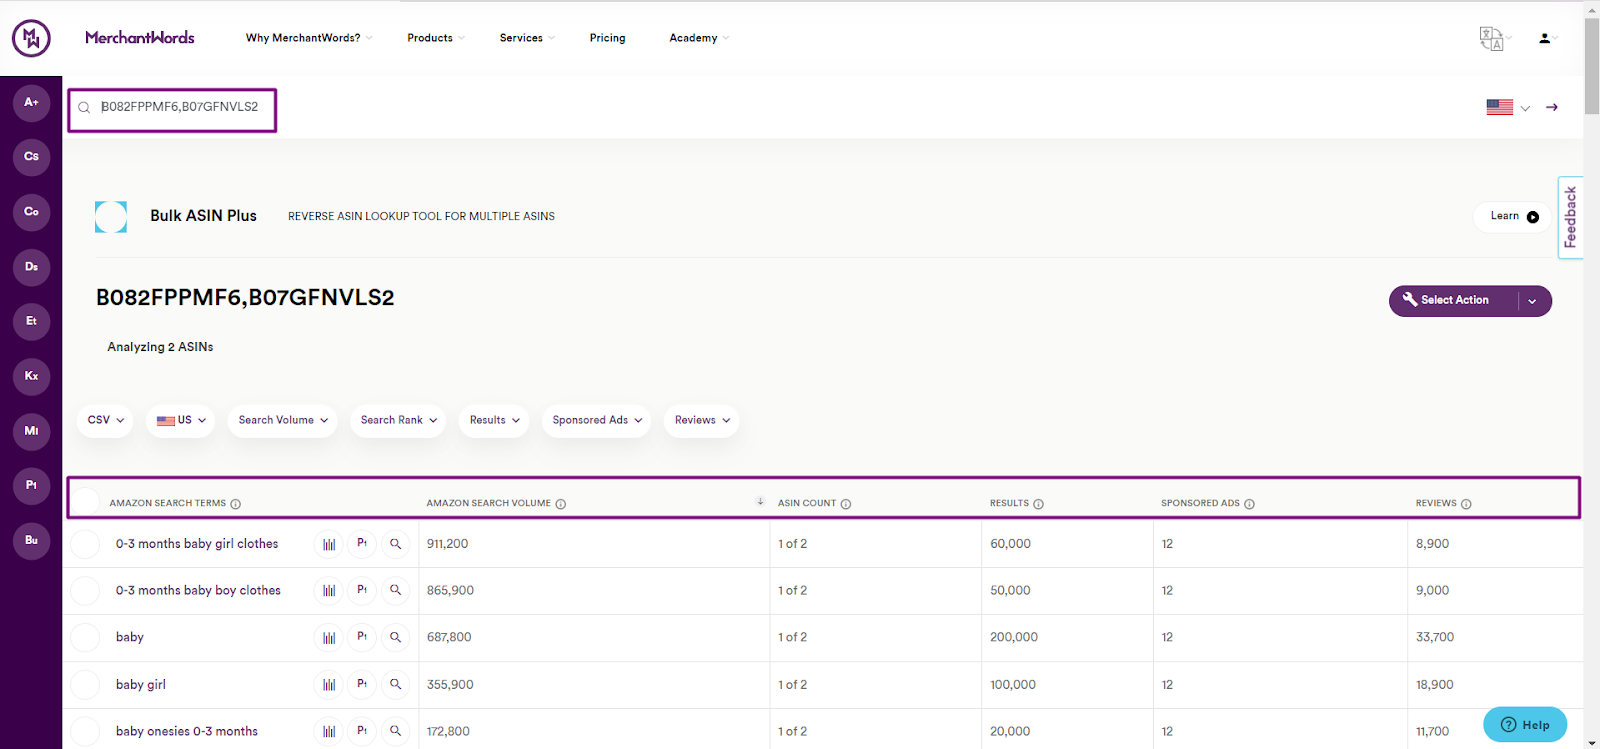Expand the Search Volume filter
Viewport: 1600px width, 749px height.
283,421
